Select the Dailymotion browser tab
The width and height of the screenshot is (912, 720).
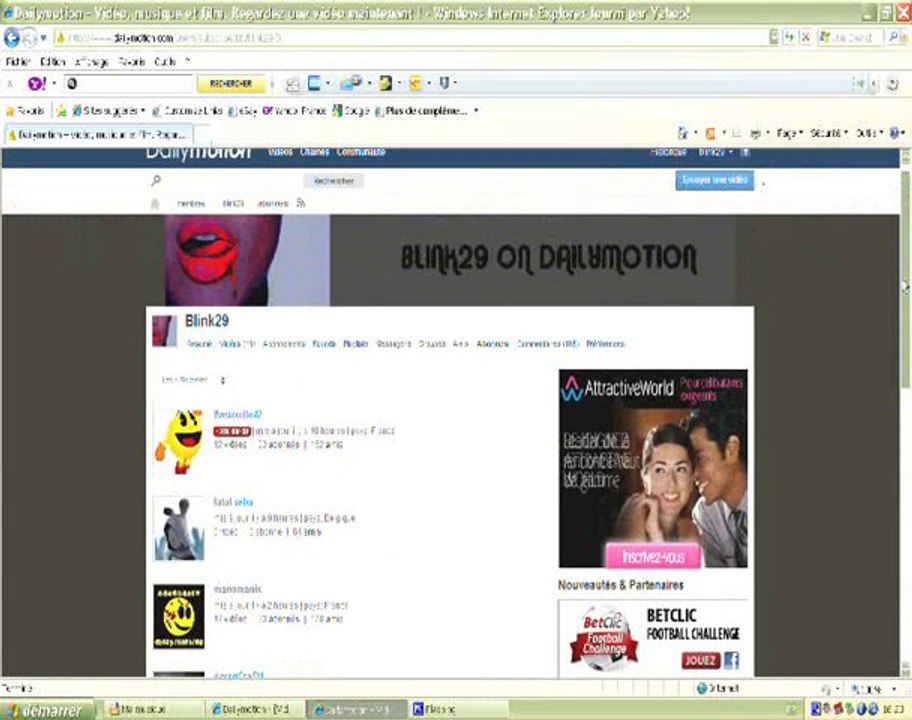pyautogui.click(x=99, y=135)
